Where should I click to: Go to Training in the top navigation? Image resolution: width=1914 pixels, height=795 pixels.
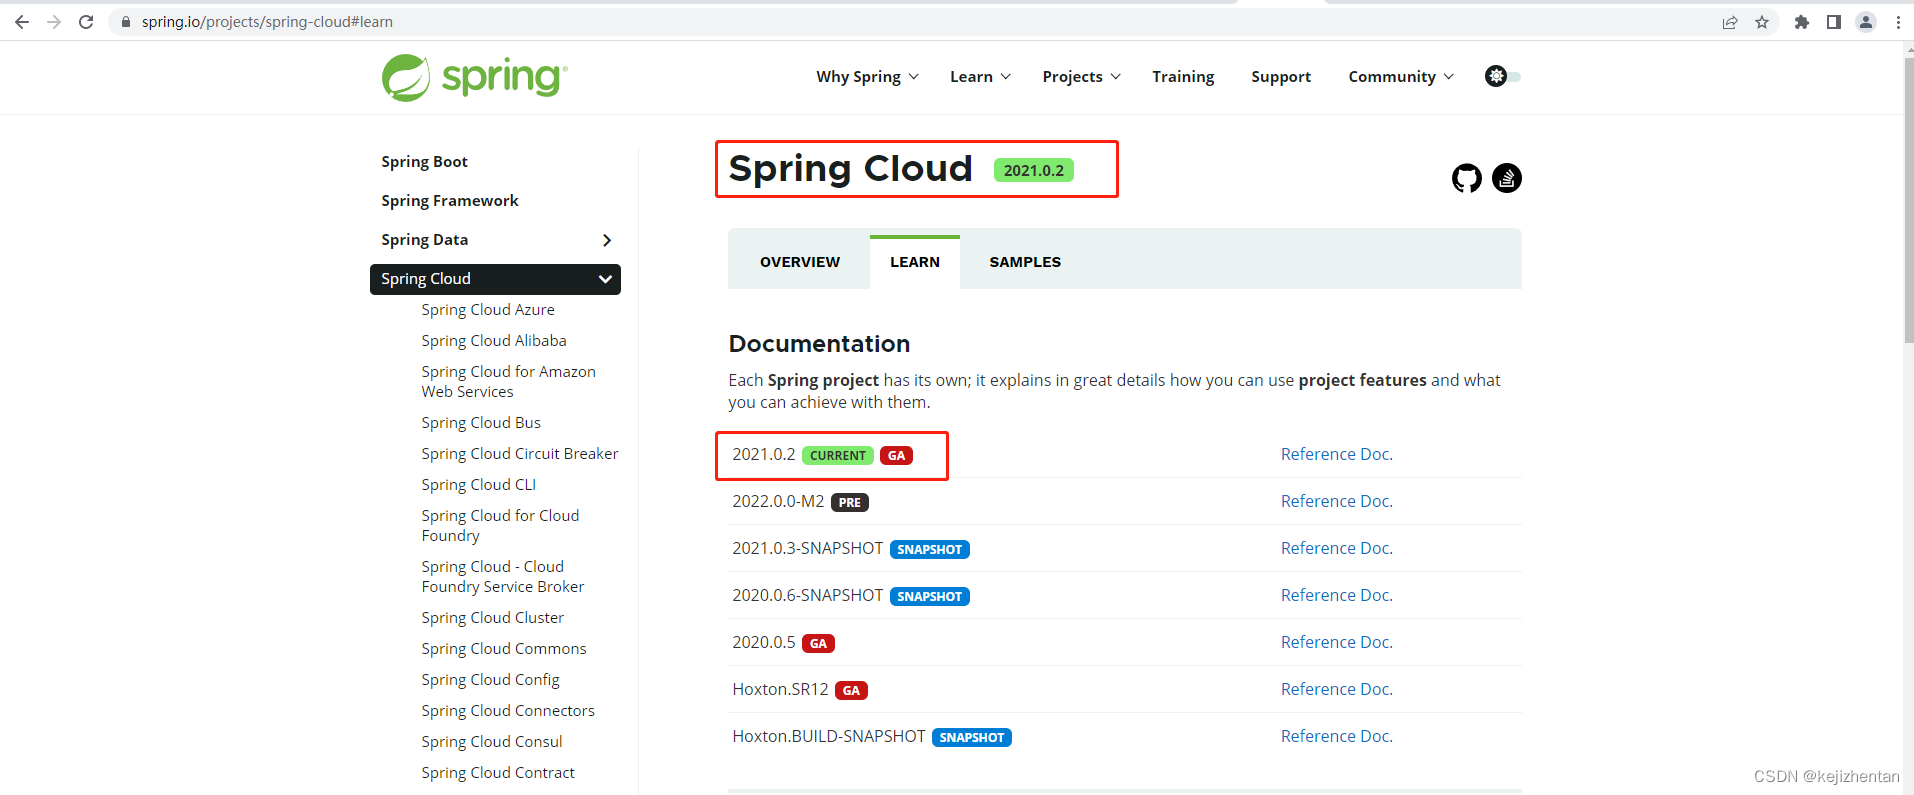point(1183,77)
